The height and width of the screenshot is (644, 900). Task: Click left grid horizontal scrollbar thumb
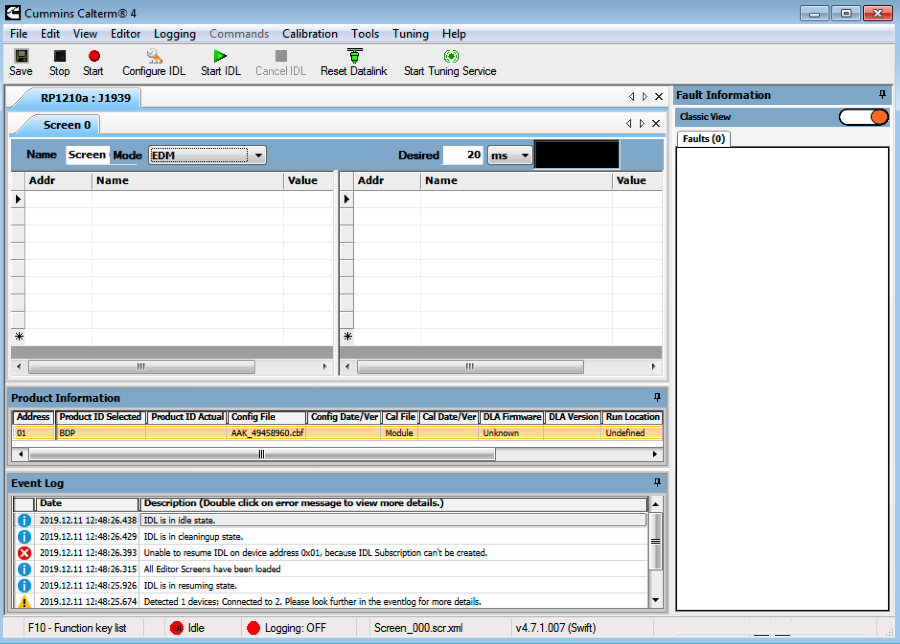(x=141, y=366)
